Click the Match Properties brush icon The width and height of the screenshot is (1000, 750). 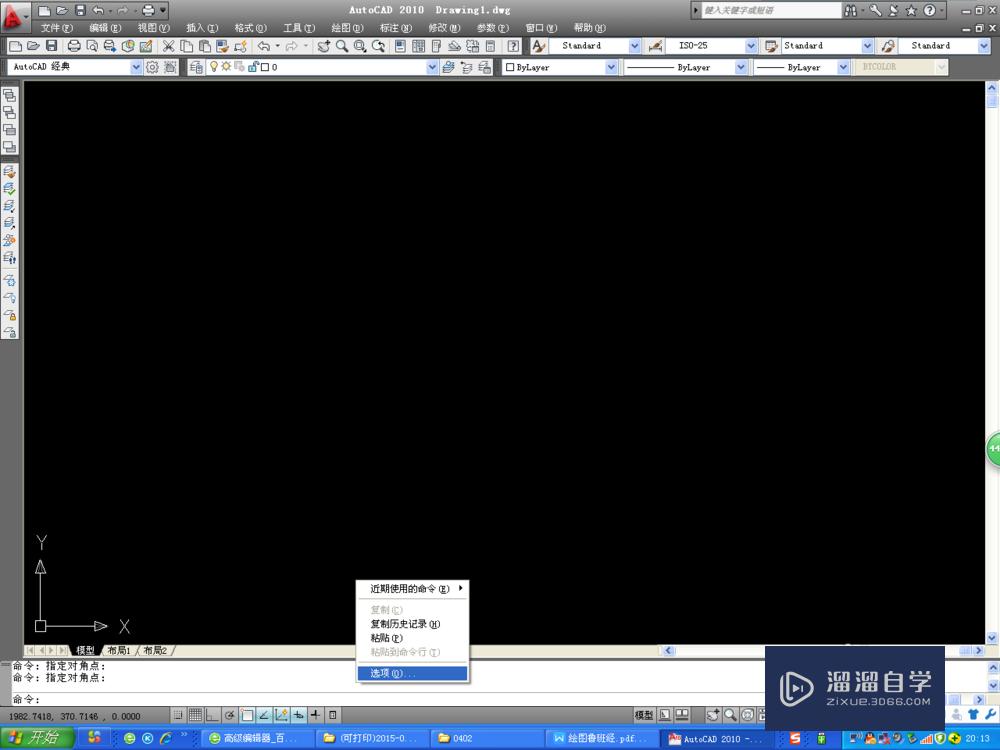point(222,46)
